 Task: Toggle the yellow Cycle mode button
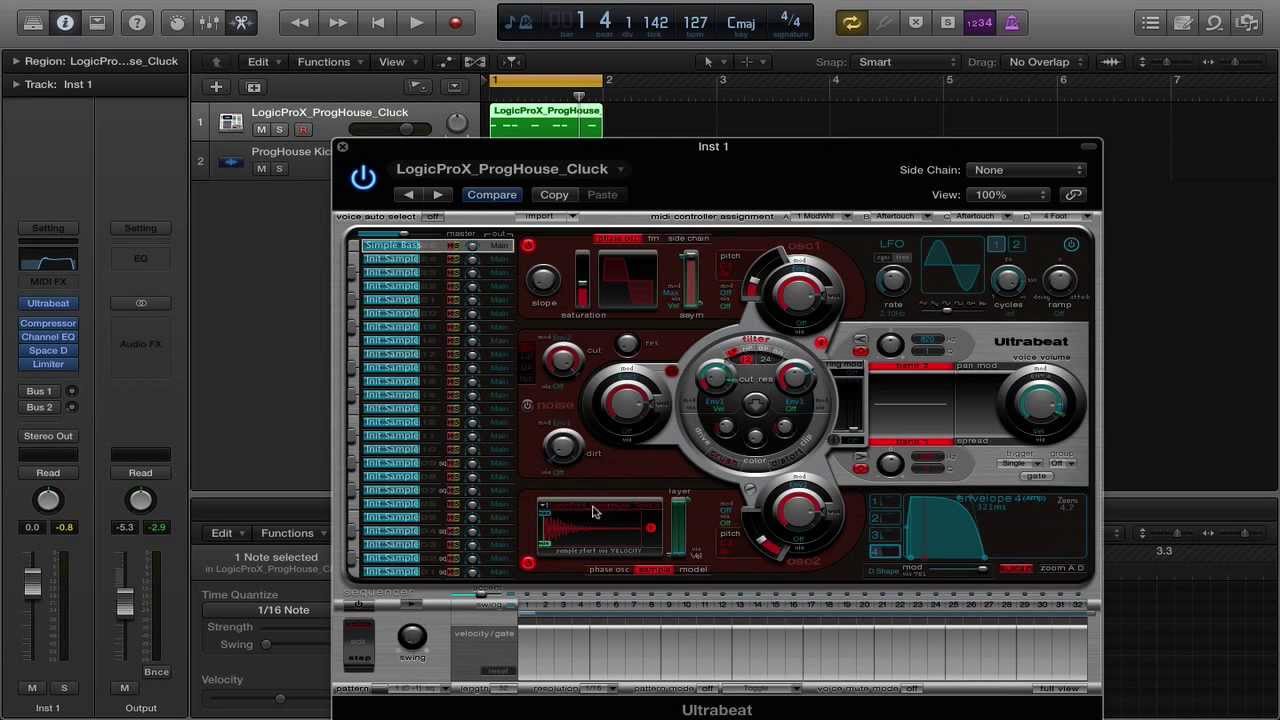(851, 22)
